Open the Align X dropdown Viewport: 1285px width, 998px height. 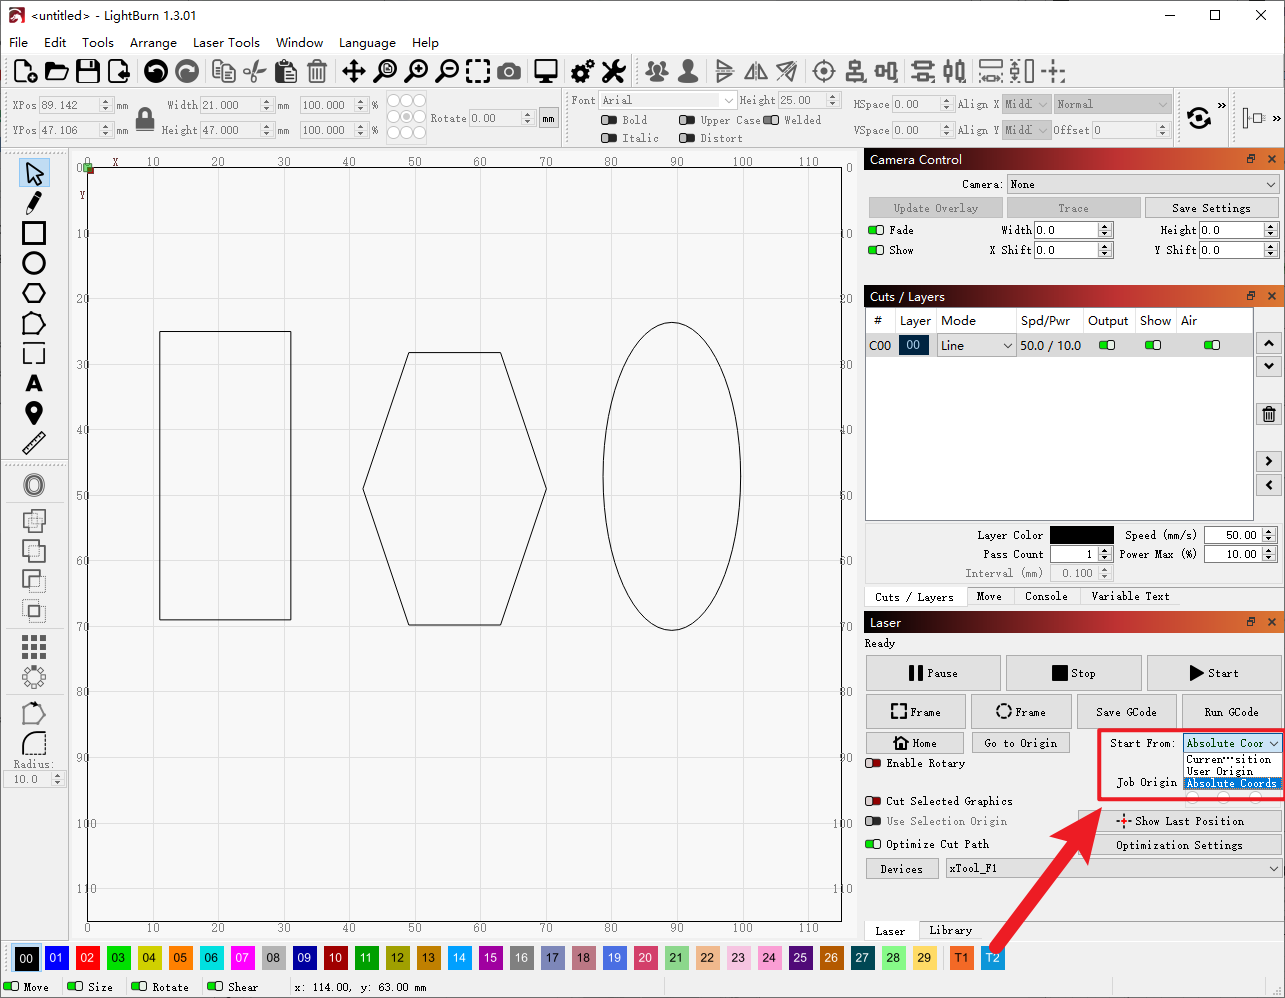tap(1026, 104)
